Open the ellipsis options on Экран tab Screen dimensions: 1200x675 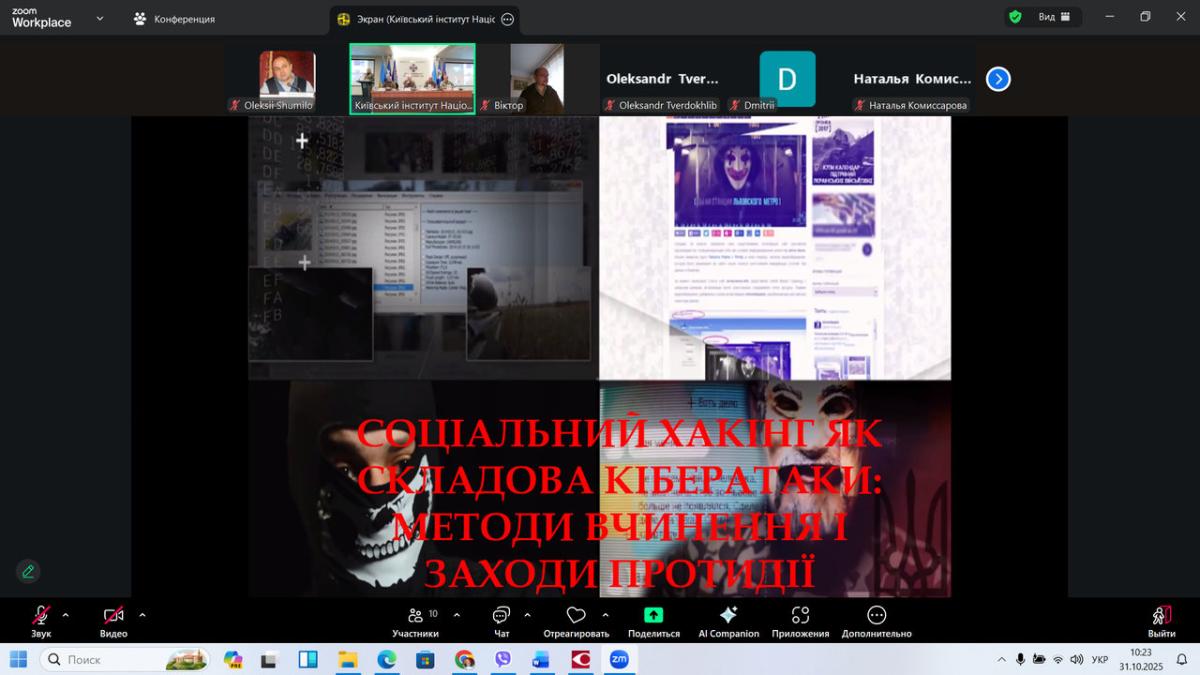507,19
